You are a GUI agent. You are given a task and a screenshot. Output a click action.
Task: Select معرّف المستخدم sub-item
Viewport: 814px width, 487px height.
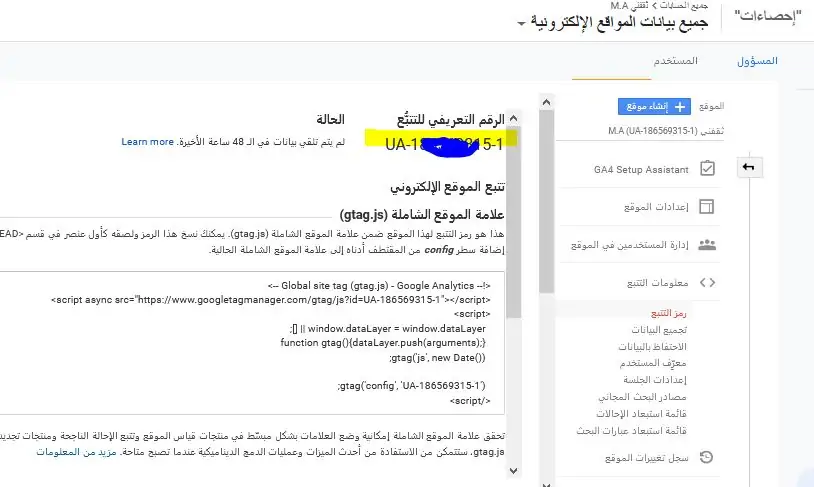(653, 363)
